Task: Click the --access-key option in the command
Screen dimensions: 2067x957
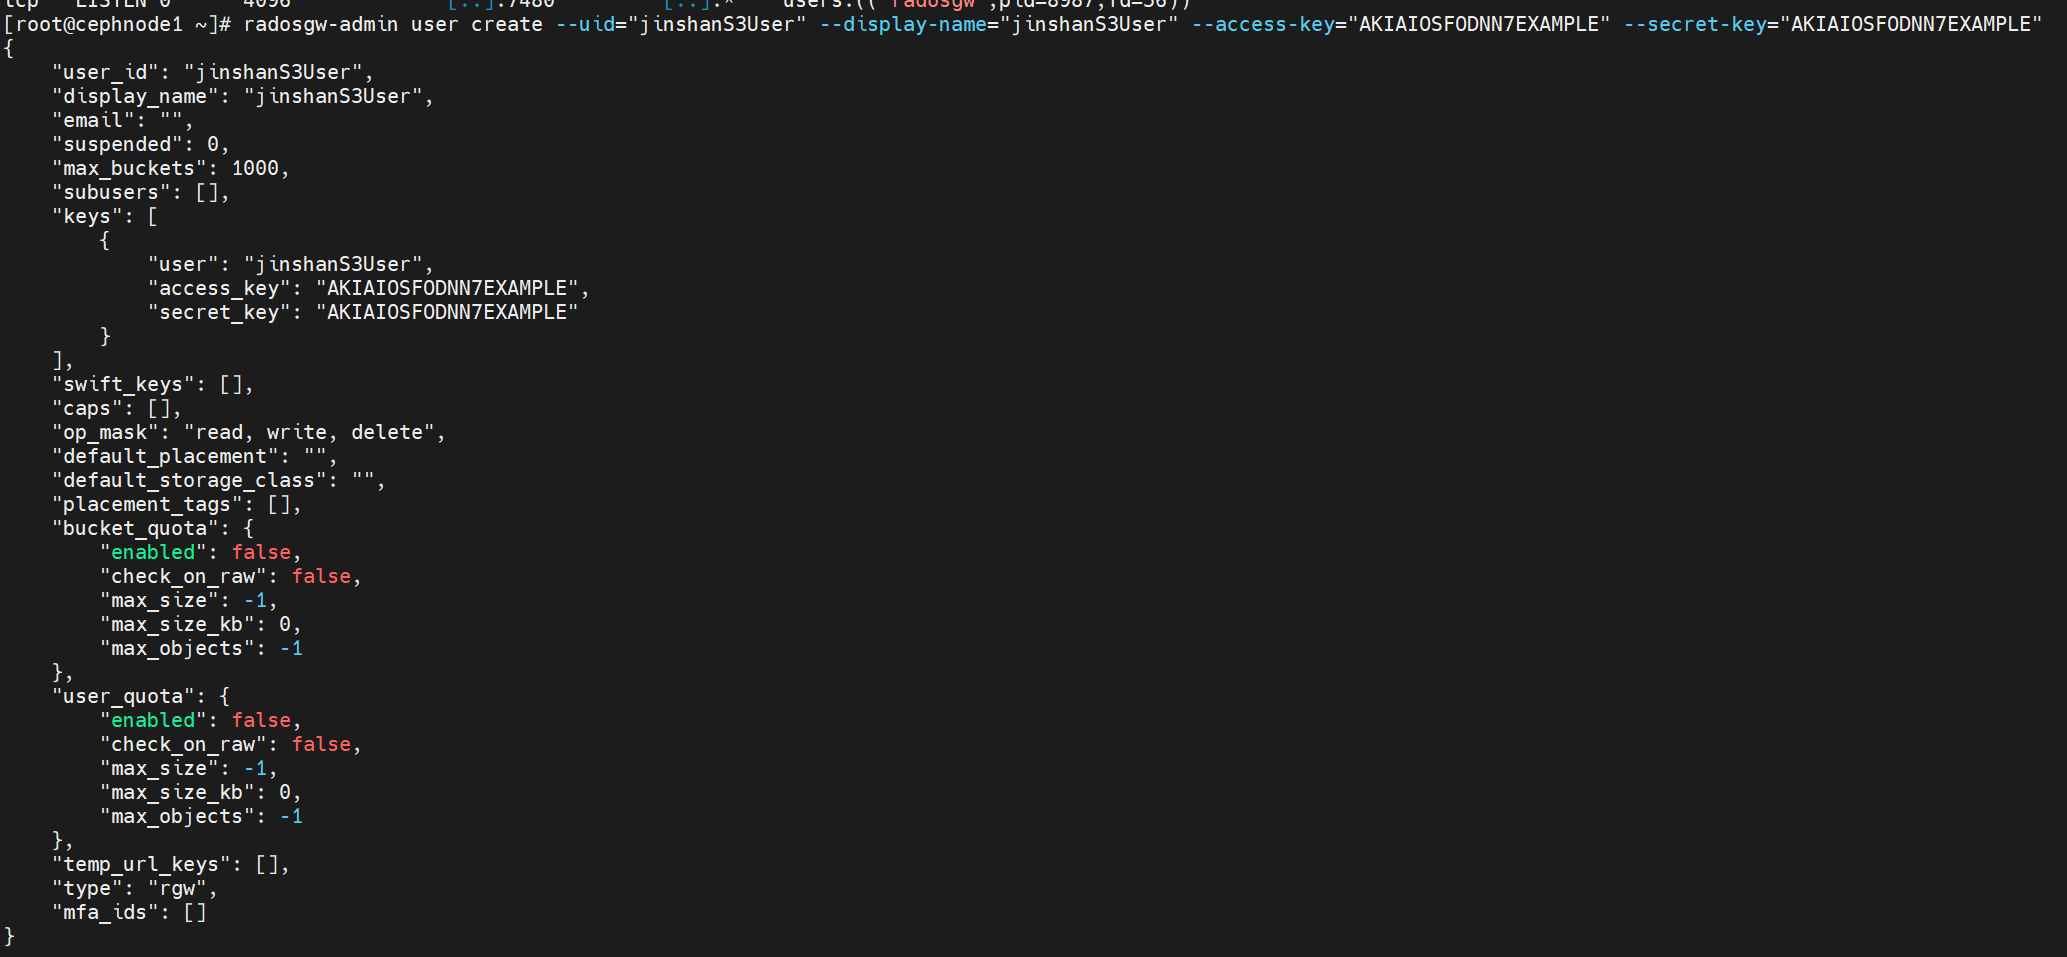Action: (1263, 24)
